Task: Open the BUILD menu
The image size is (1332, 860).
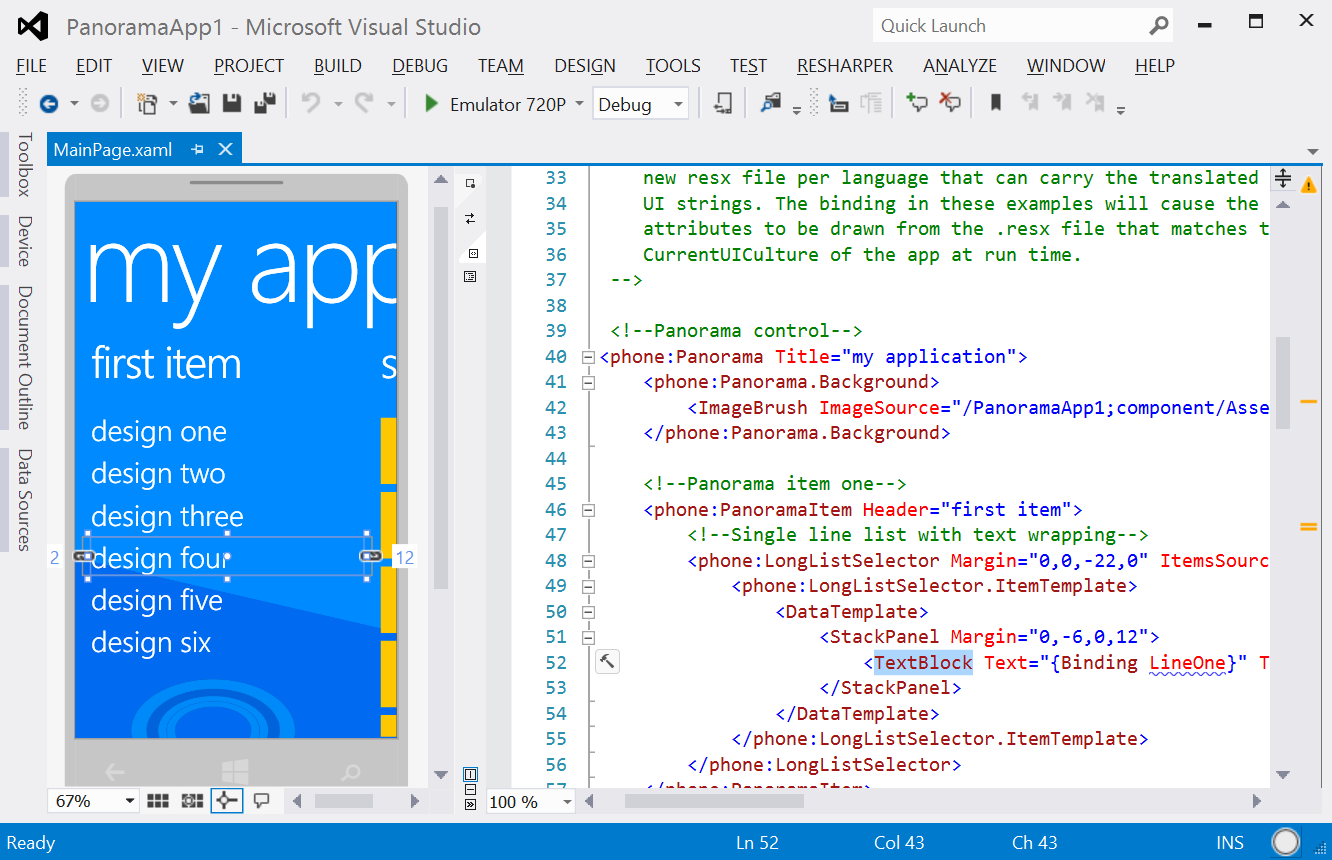Action: [x=338, y=66]
